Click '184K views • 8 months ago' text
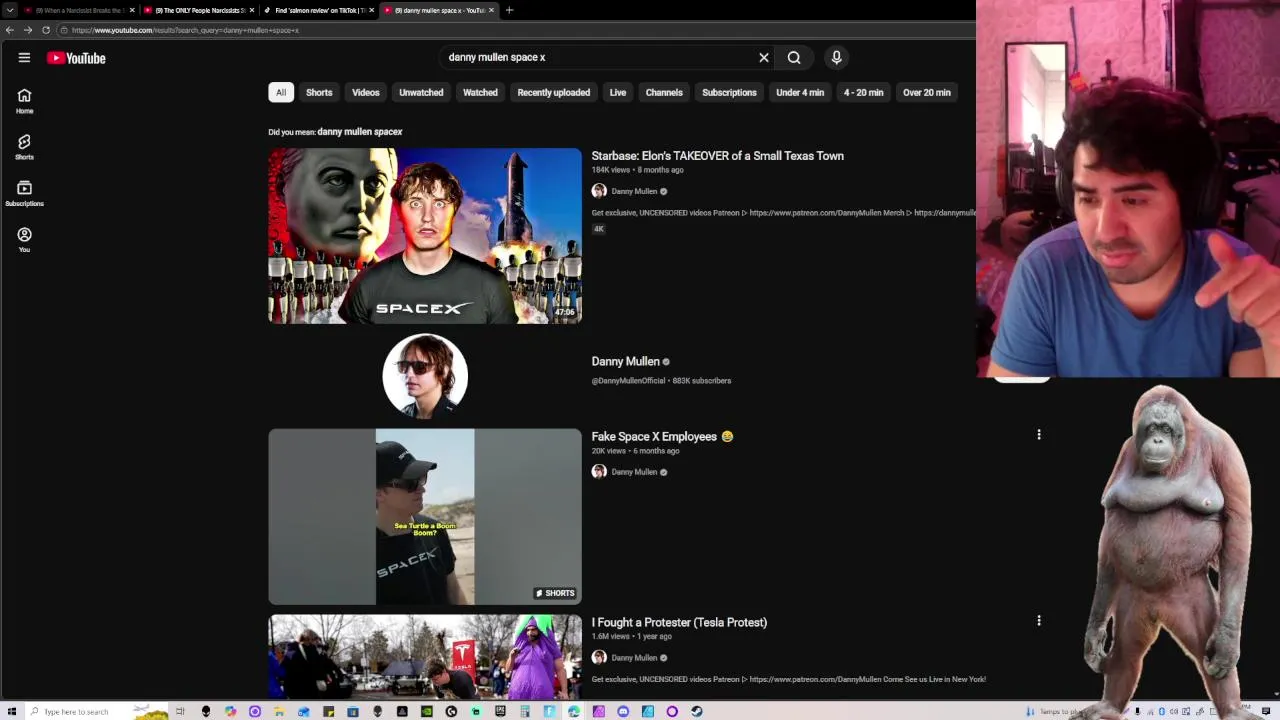1280x720 pixels. [x=637, y=170]
